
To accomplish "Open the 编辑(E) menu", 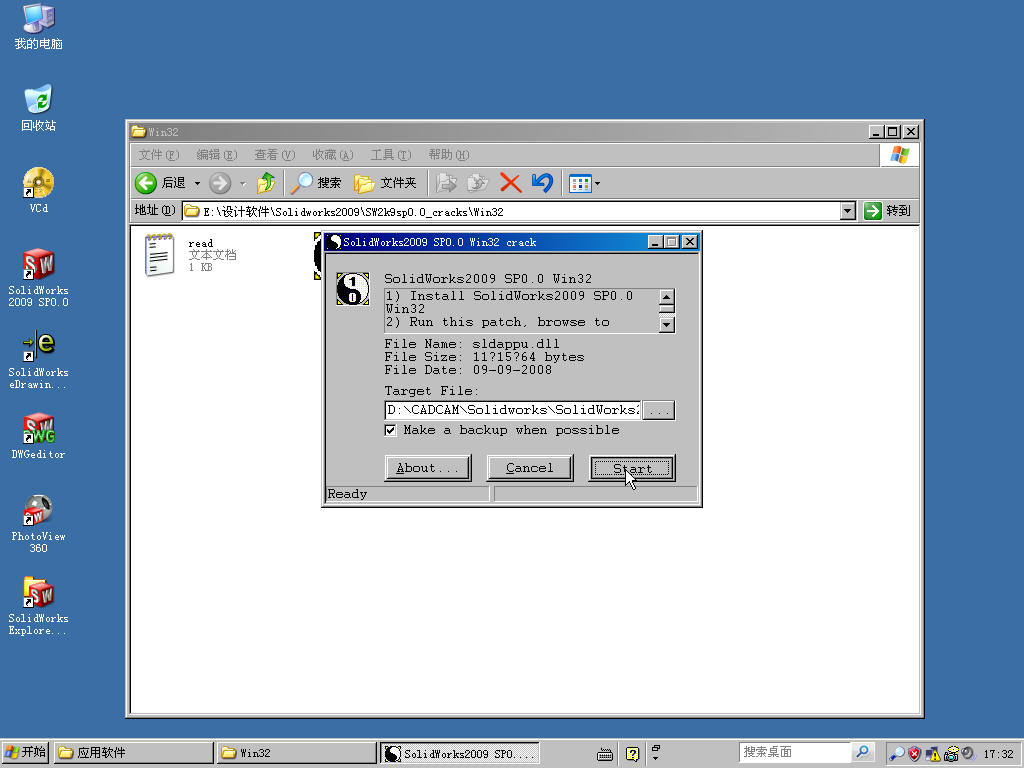I will [217, 155].
